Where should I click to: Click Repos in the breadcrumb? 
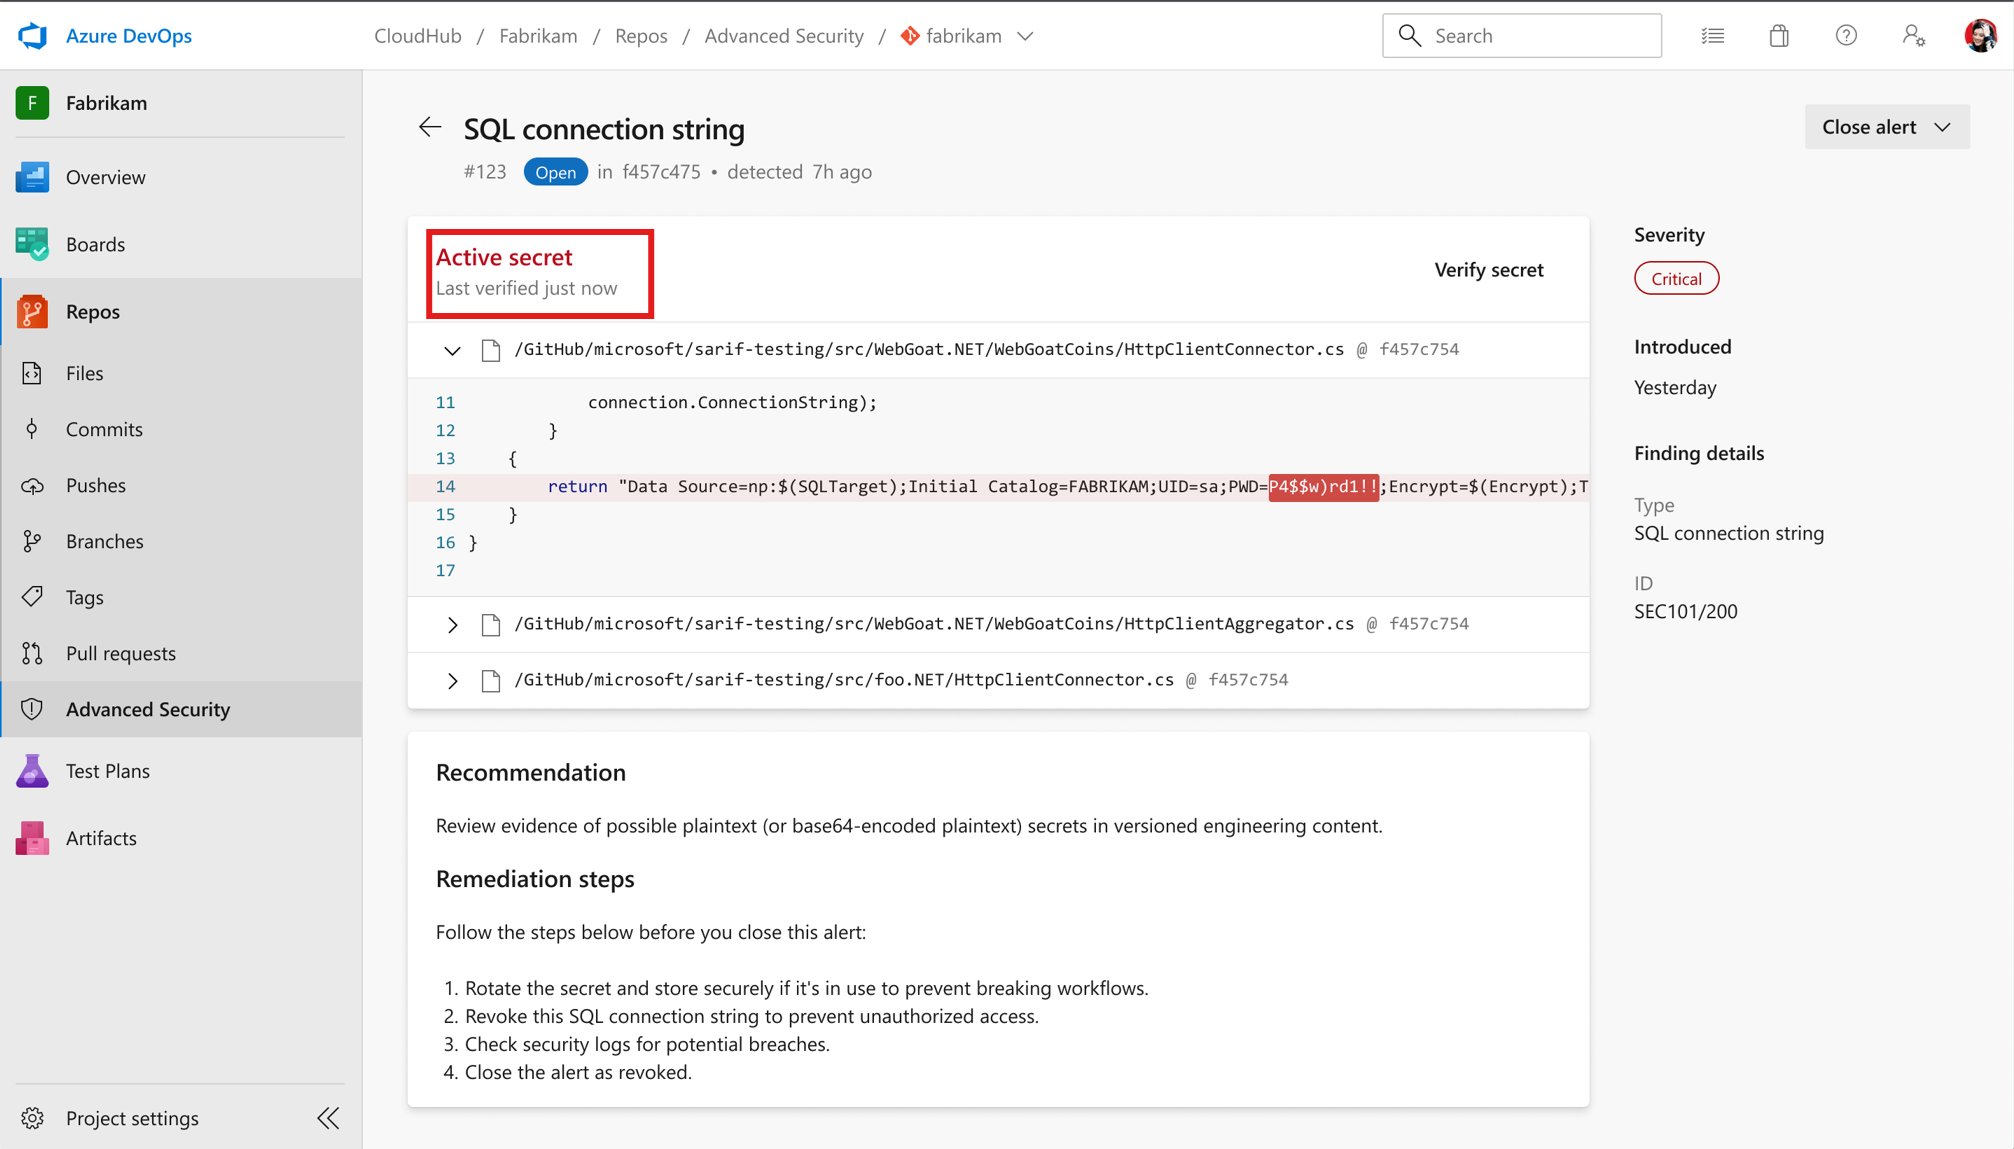coord(641,36)
